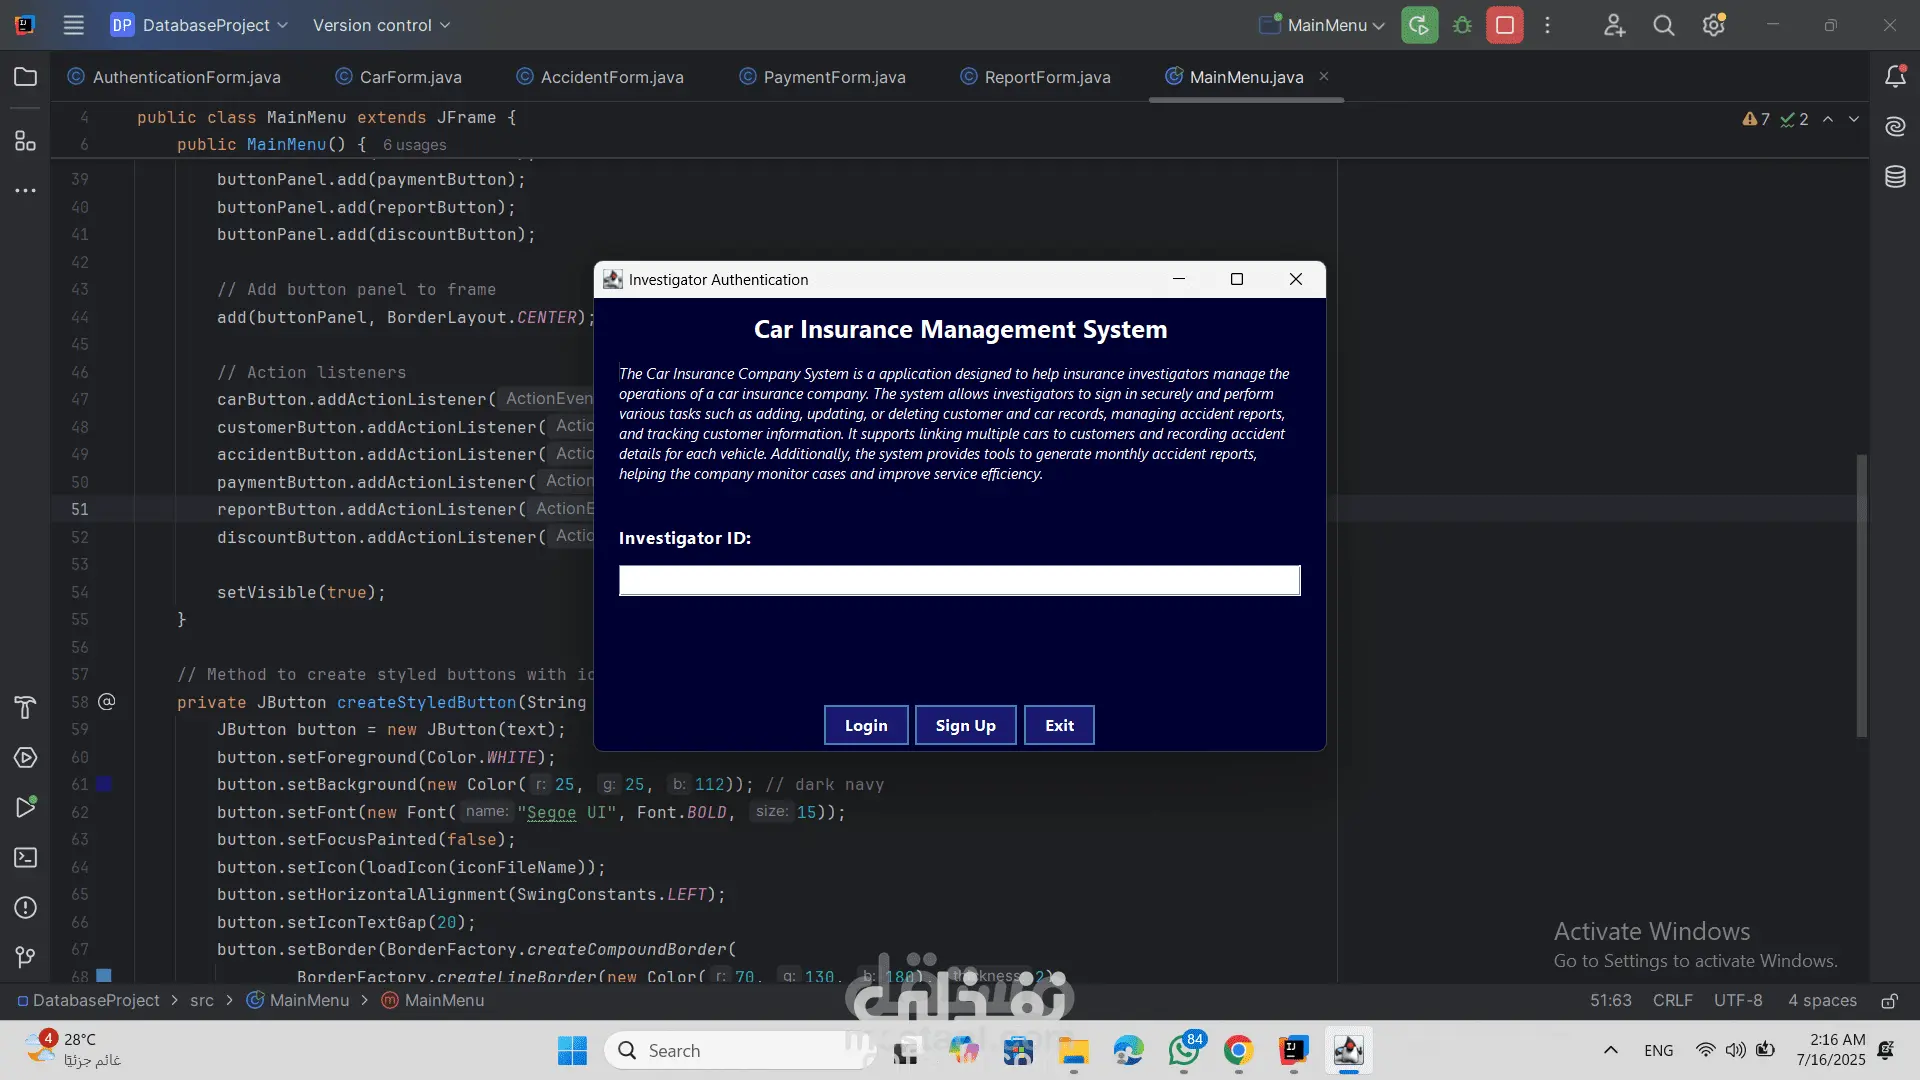Open the Notifications bell icon

tap(1895, 77)
